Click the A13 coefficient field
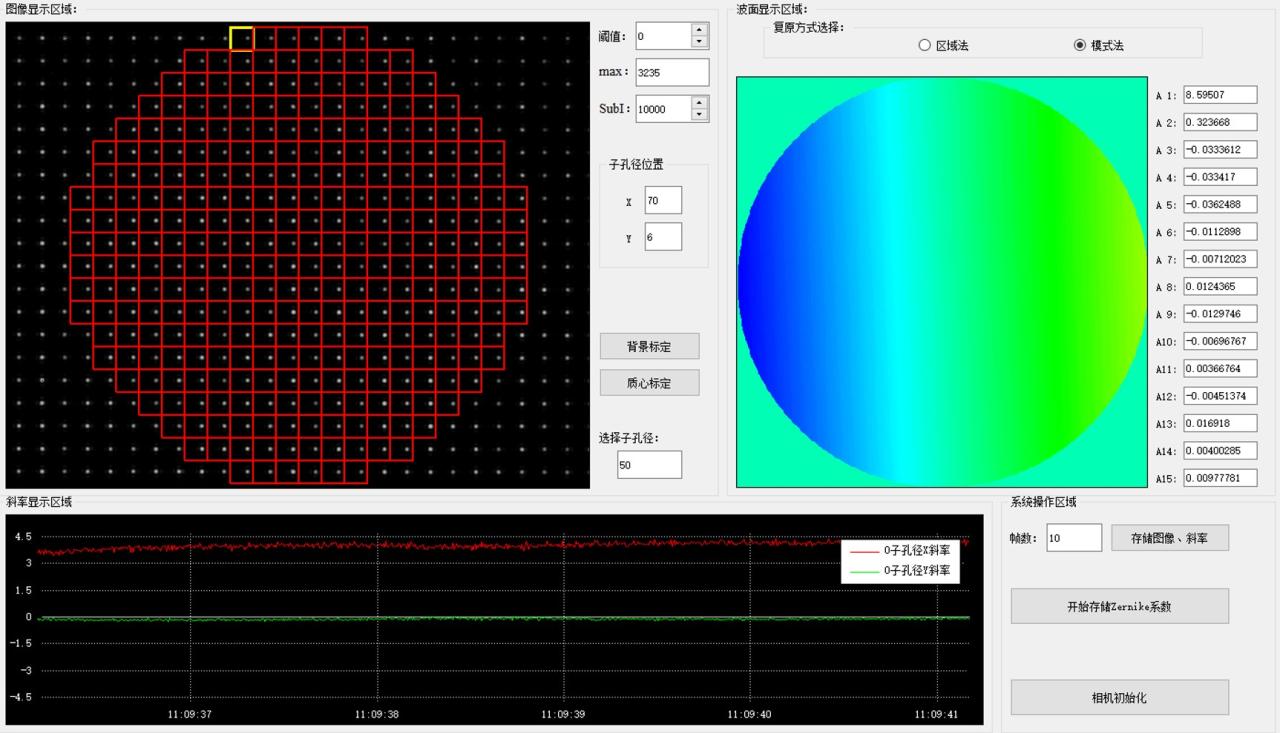This screenshot has width=1280, height=733. 1219,423
